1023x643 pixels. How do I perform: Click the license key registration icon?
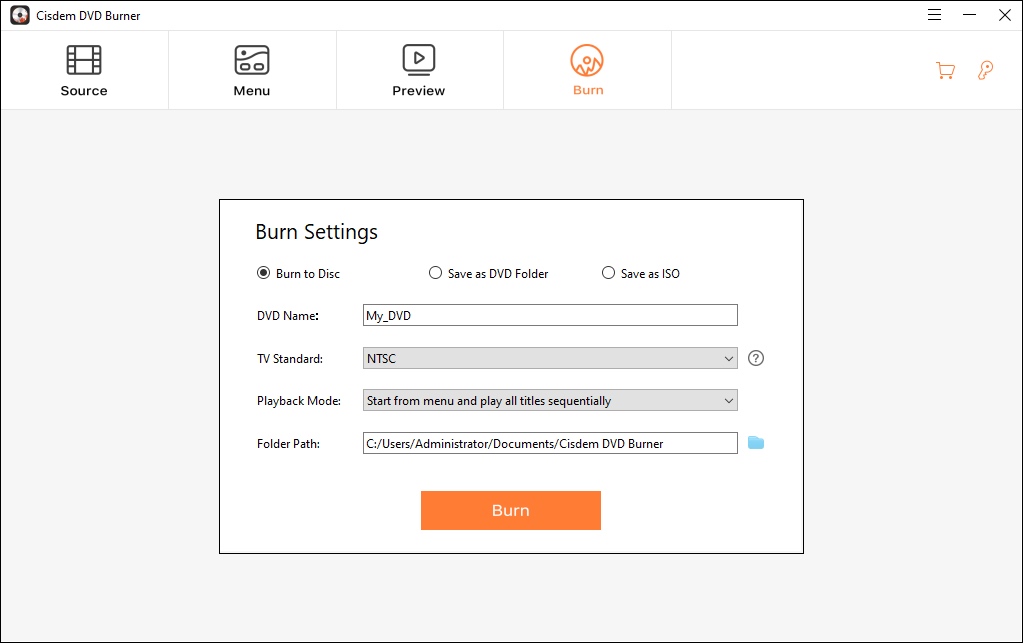pyautogui.click(x=985, y=70)
